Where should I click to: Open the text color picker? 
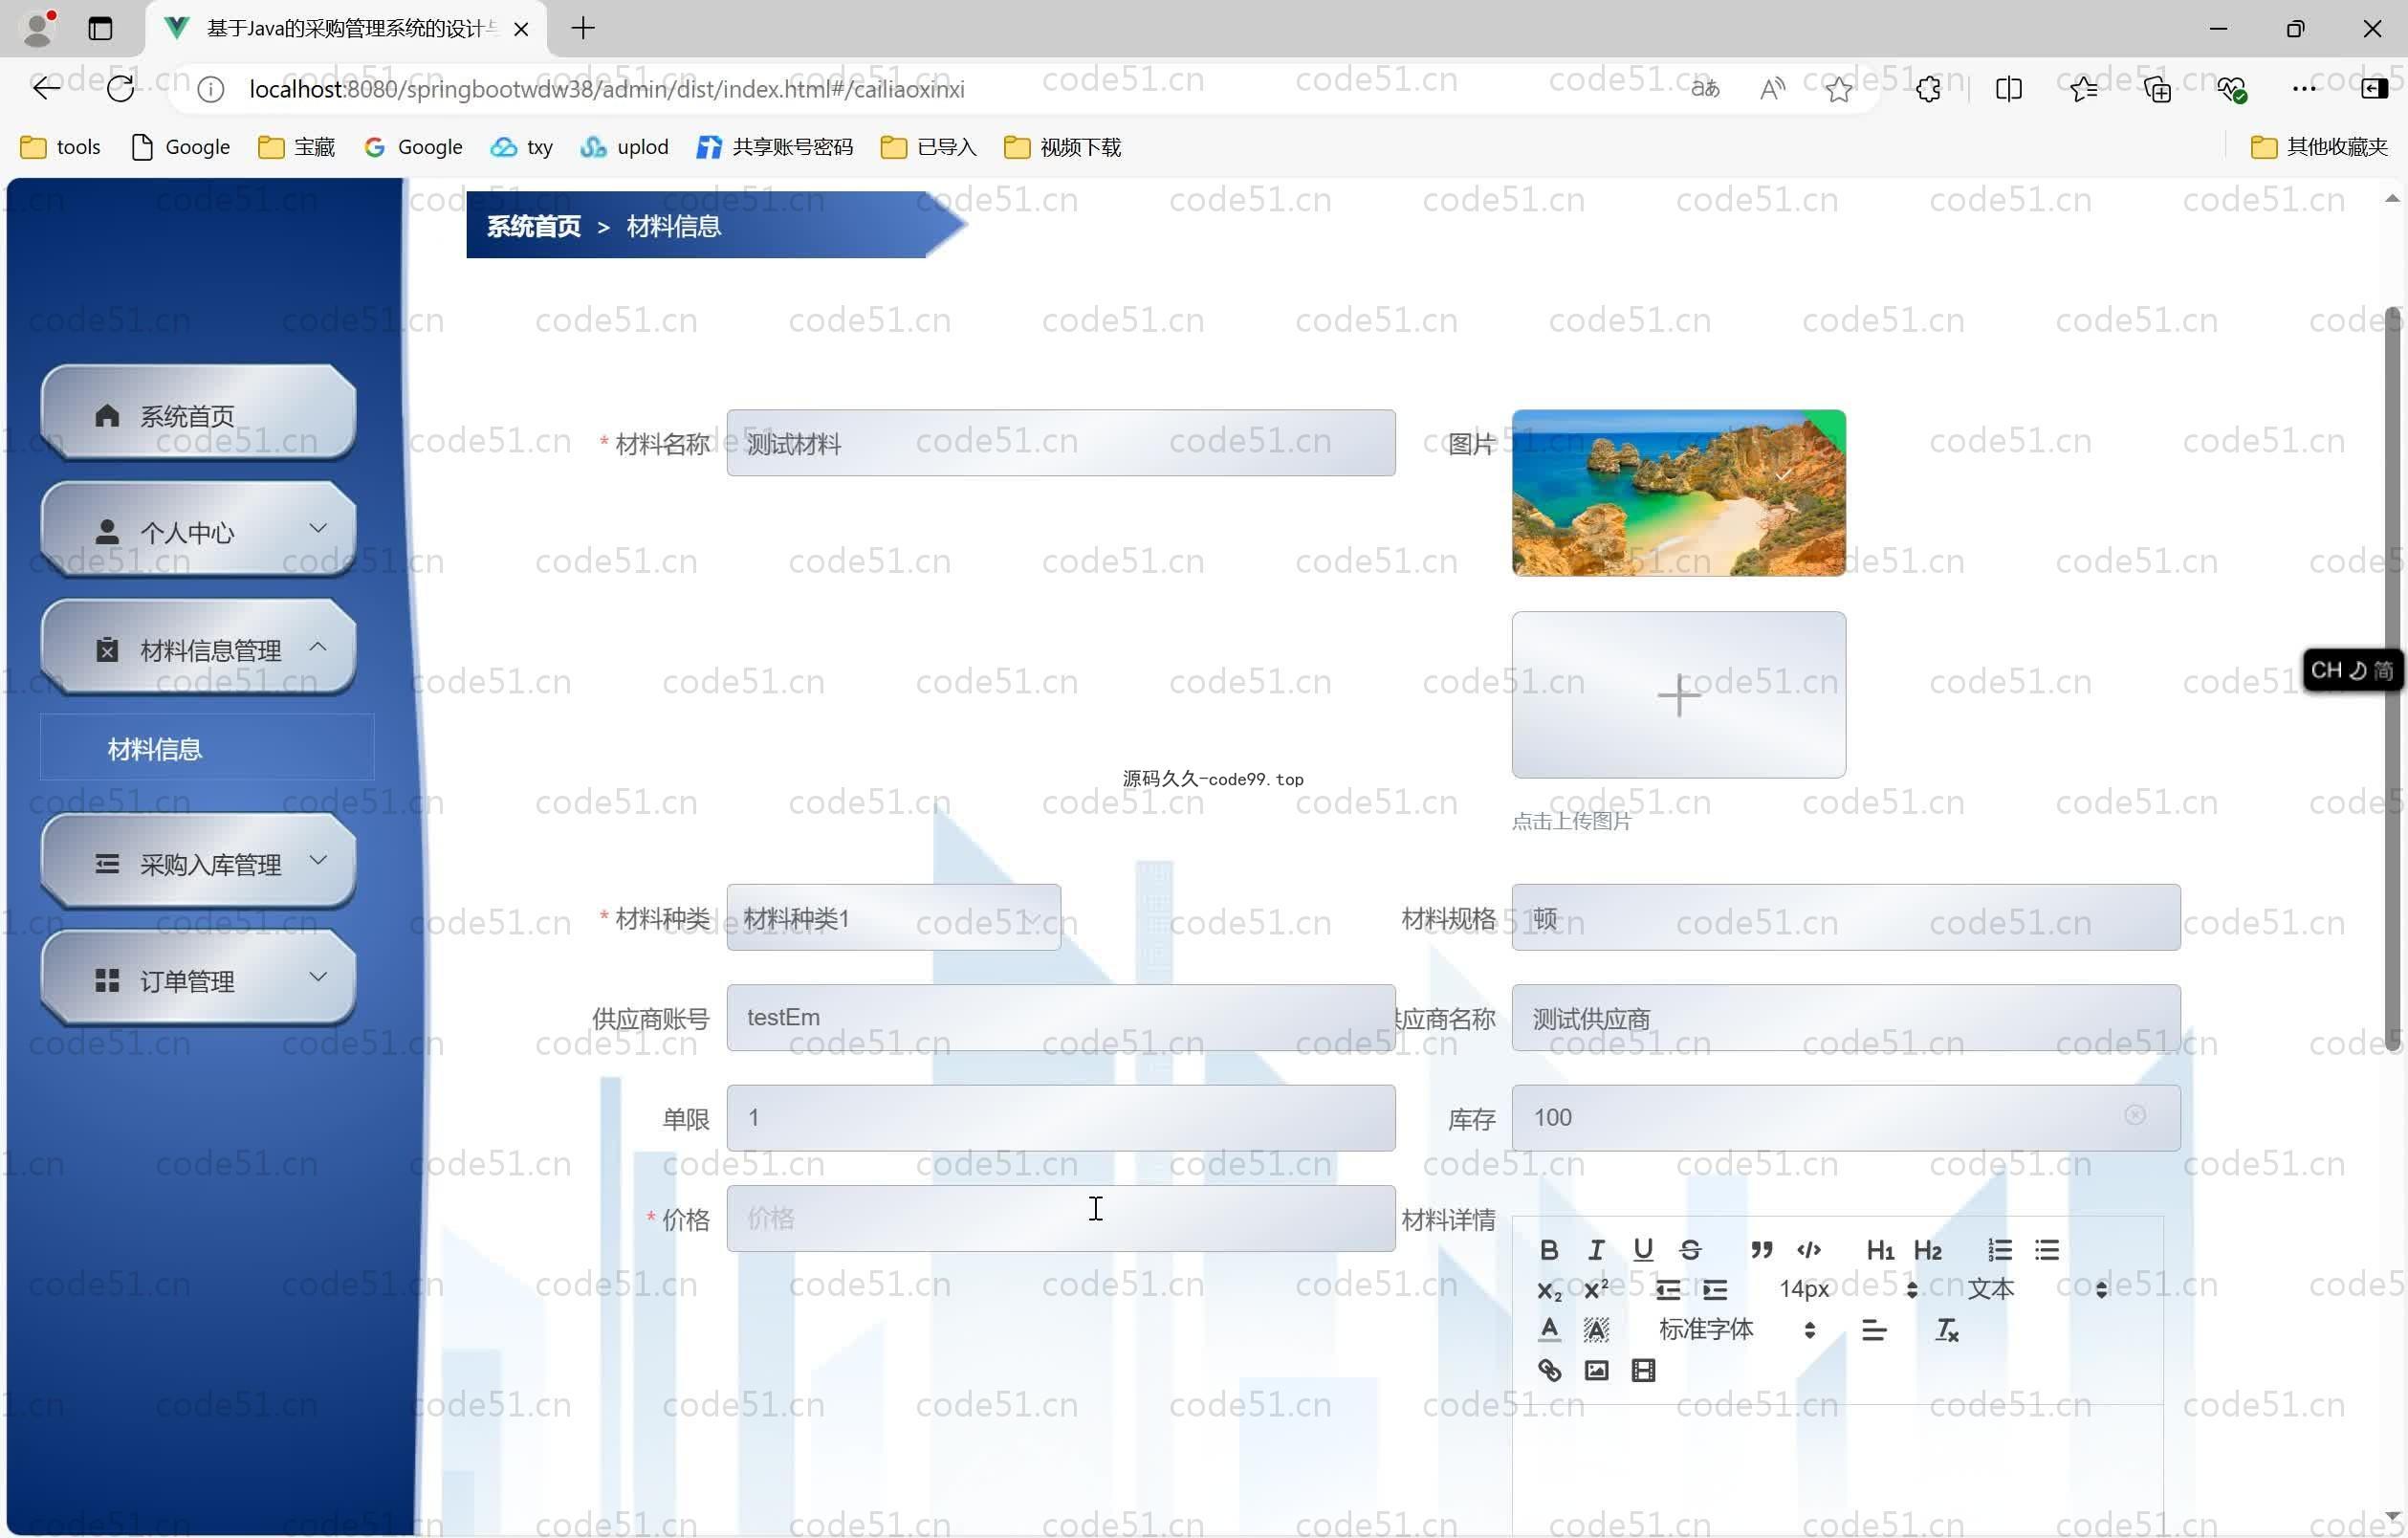tap(1549, 1330)
